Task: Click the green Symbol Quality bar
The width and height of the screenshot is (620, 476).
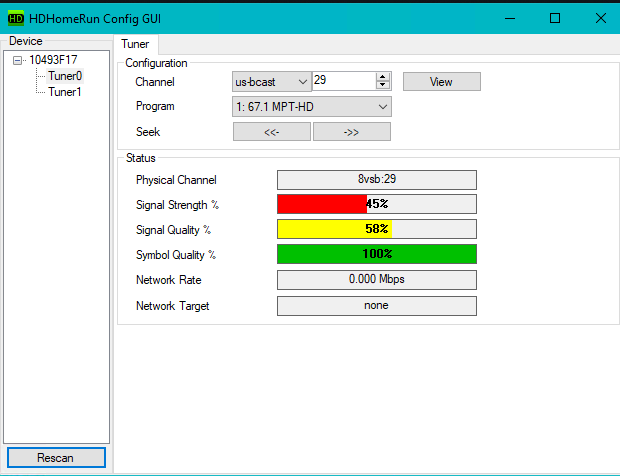Action: [x=377, y=254]
